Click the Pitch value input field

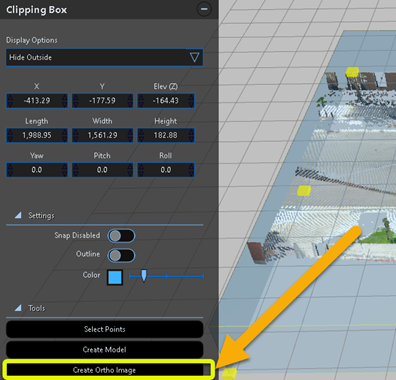tap(102, 170)
